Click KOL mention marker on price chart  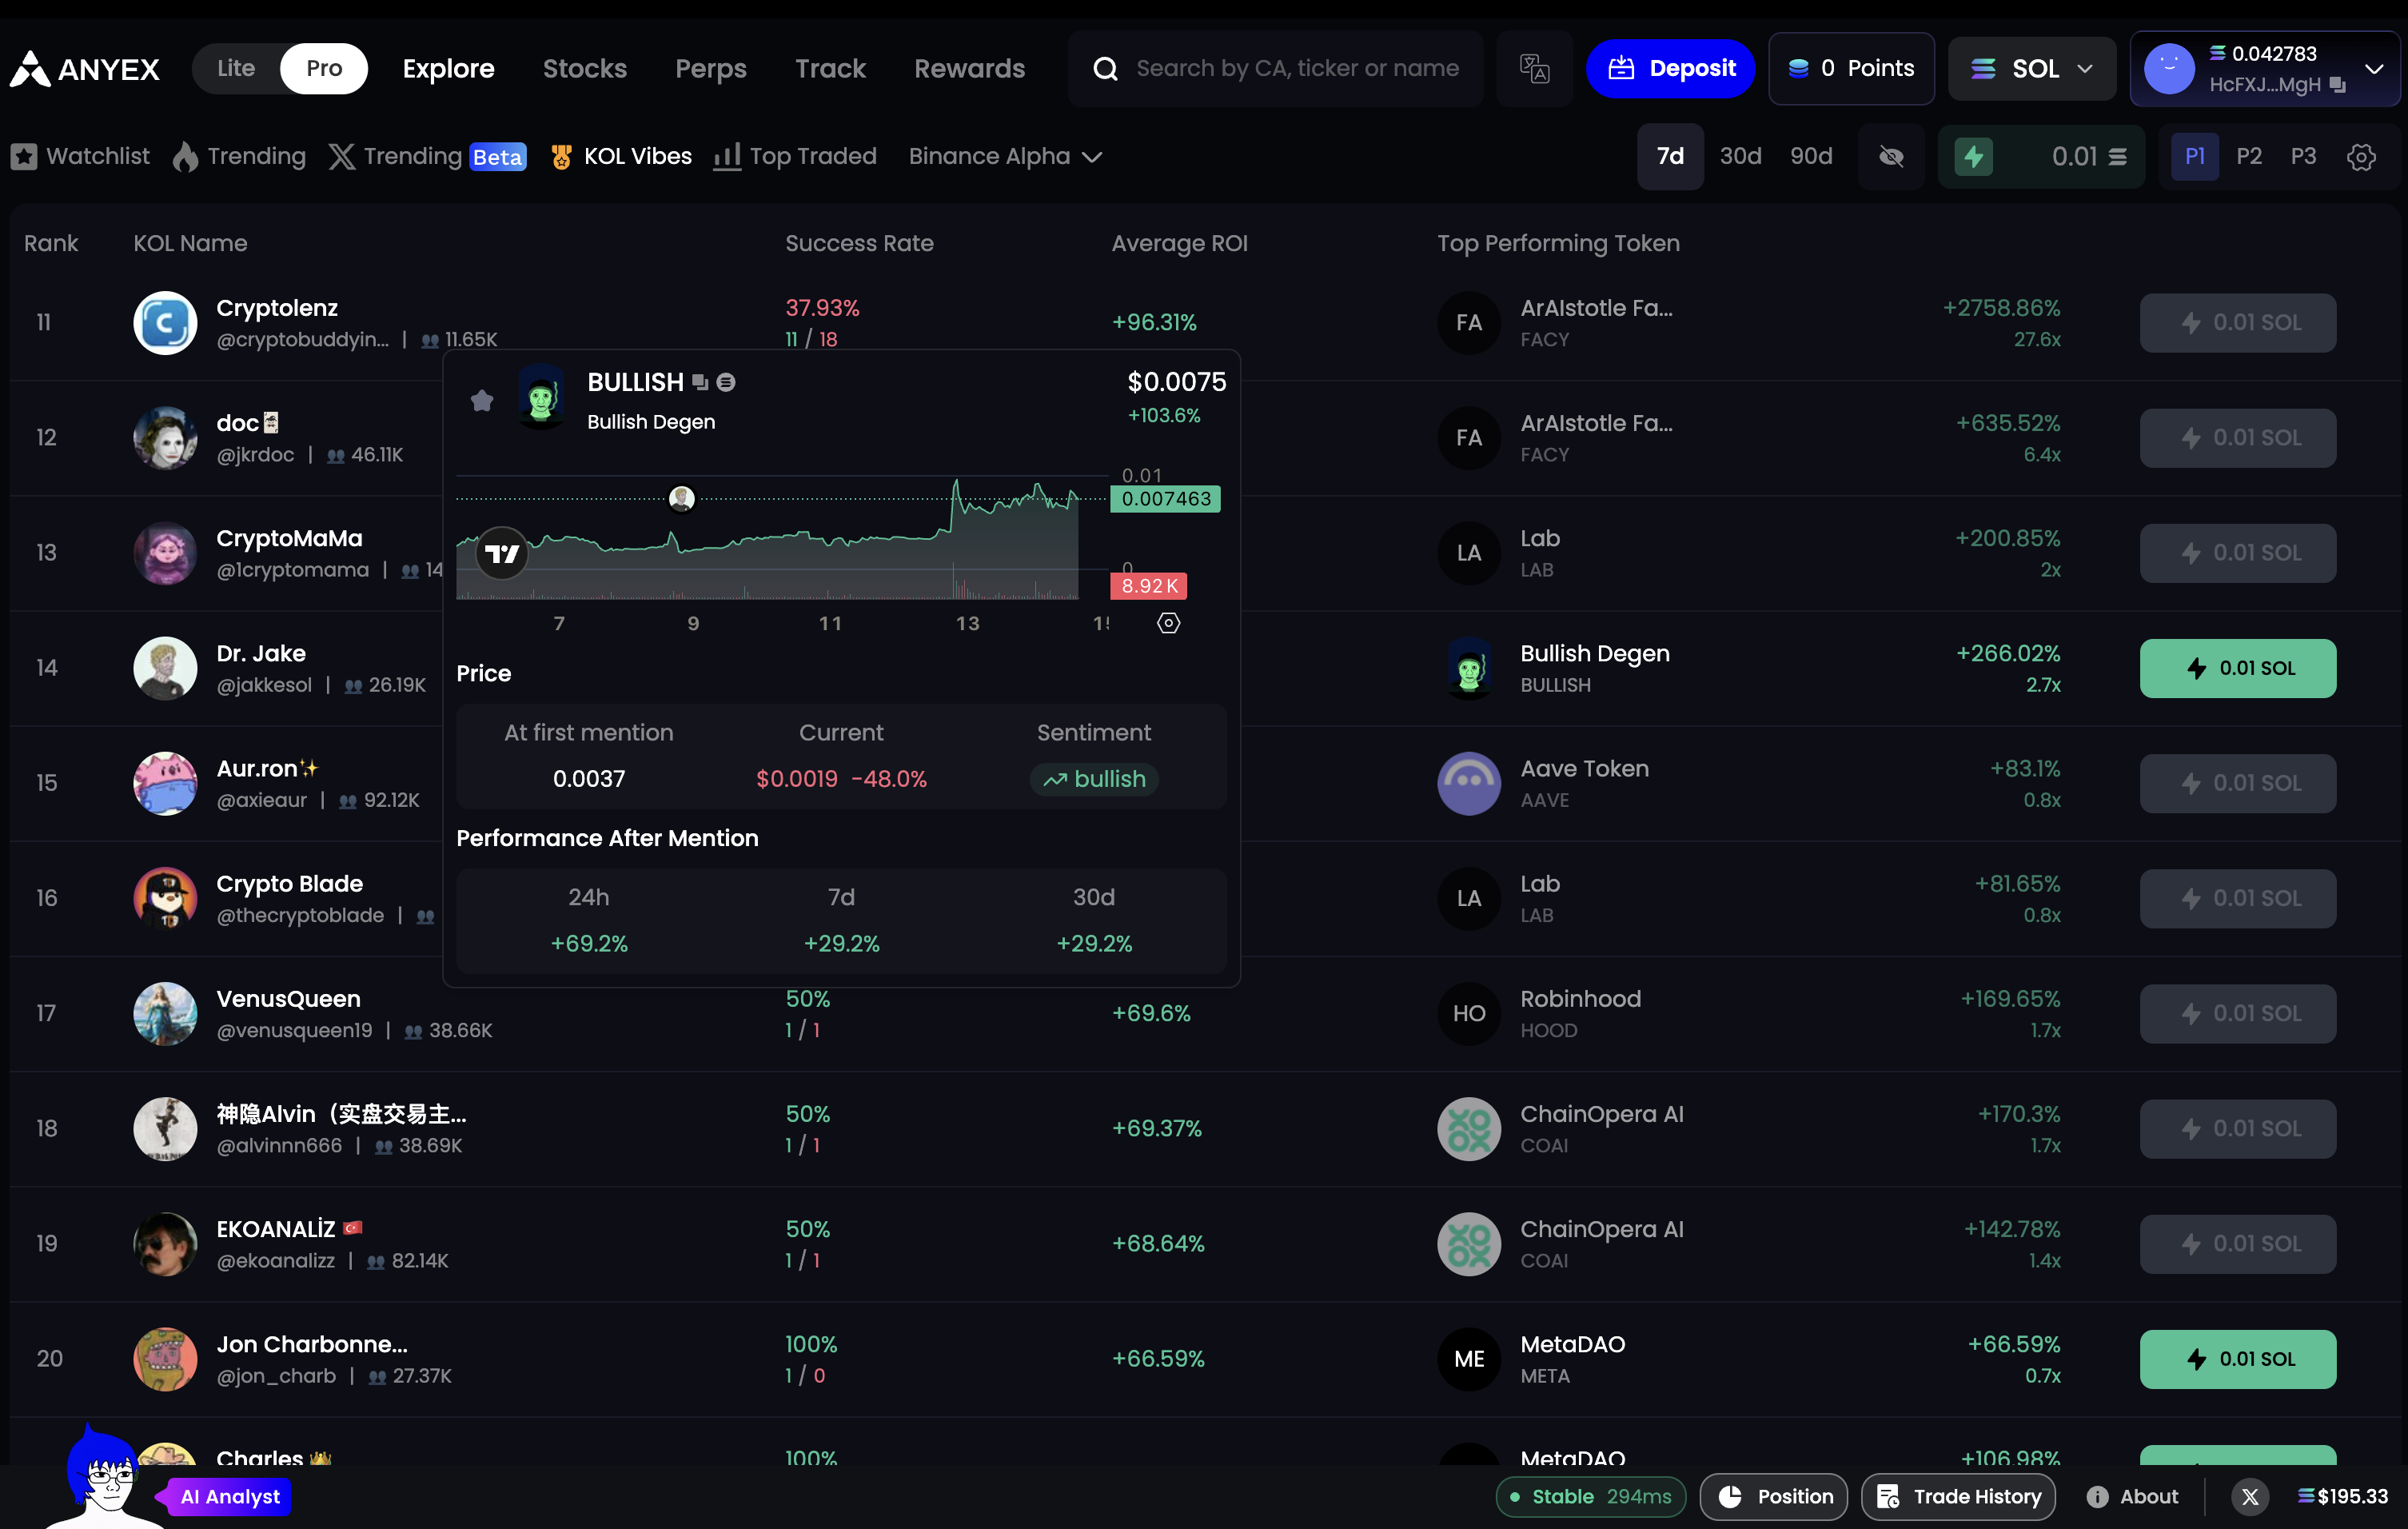tap(682, 498)
